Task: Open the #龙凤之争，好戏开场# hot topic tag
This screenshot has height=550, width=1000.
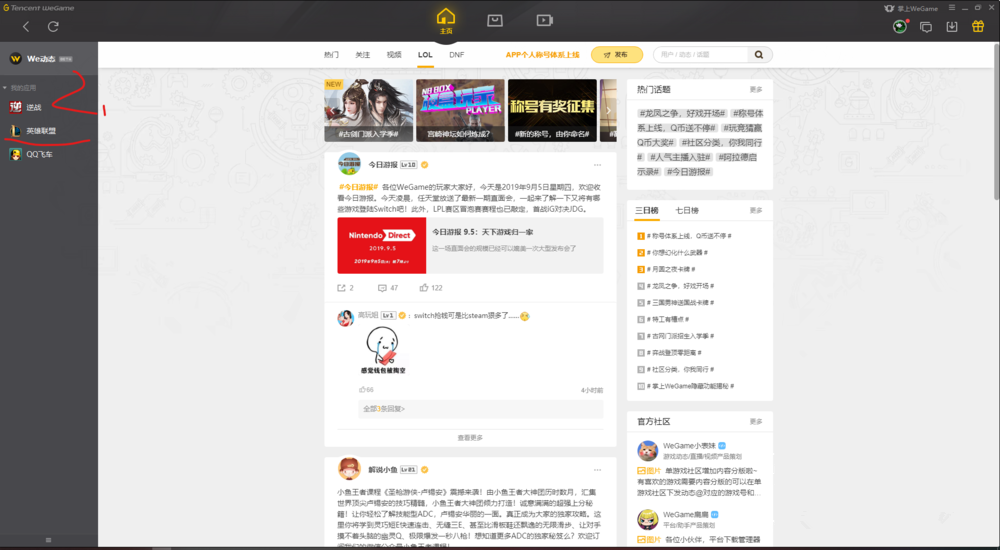Action: [682, 114]
